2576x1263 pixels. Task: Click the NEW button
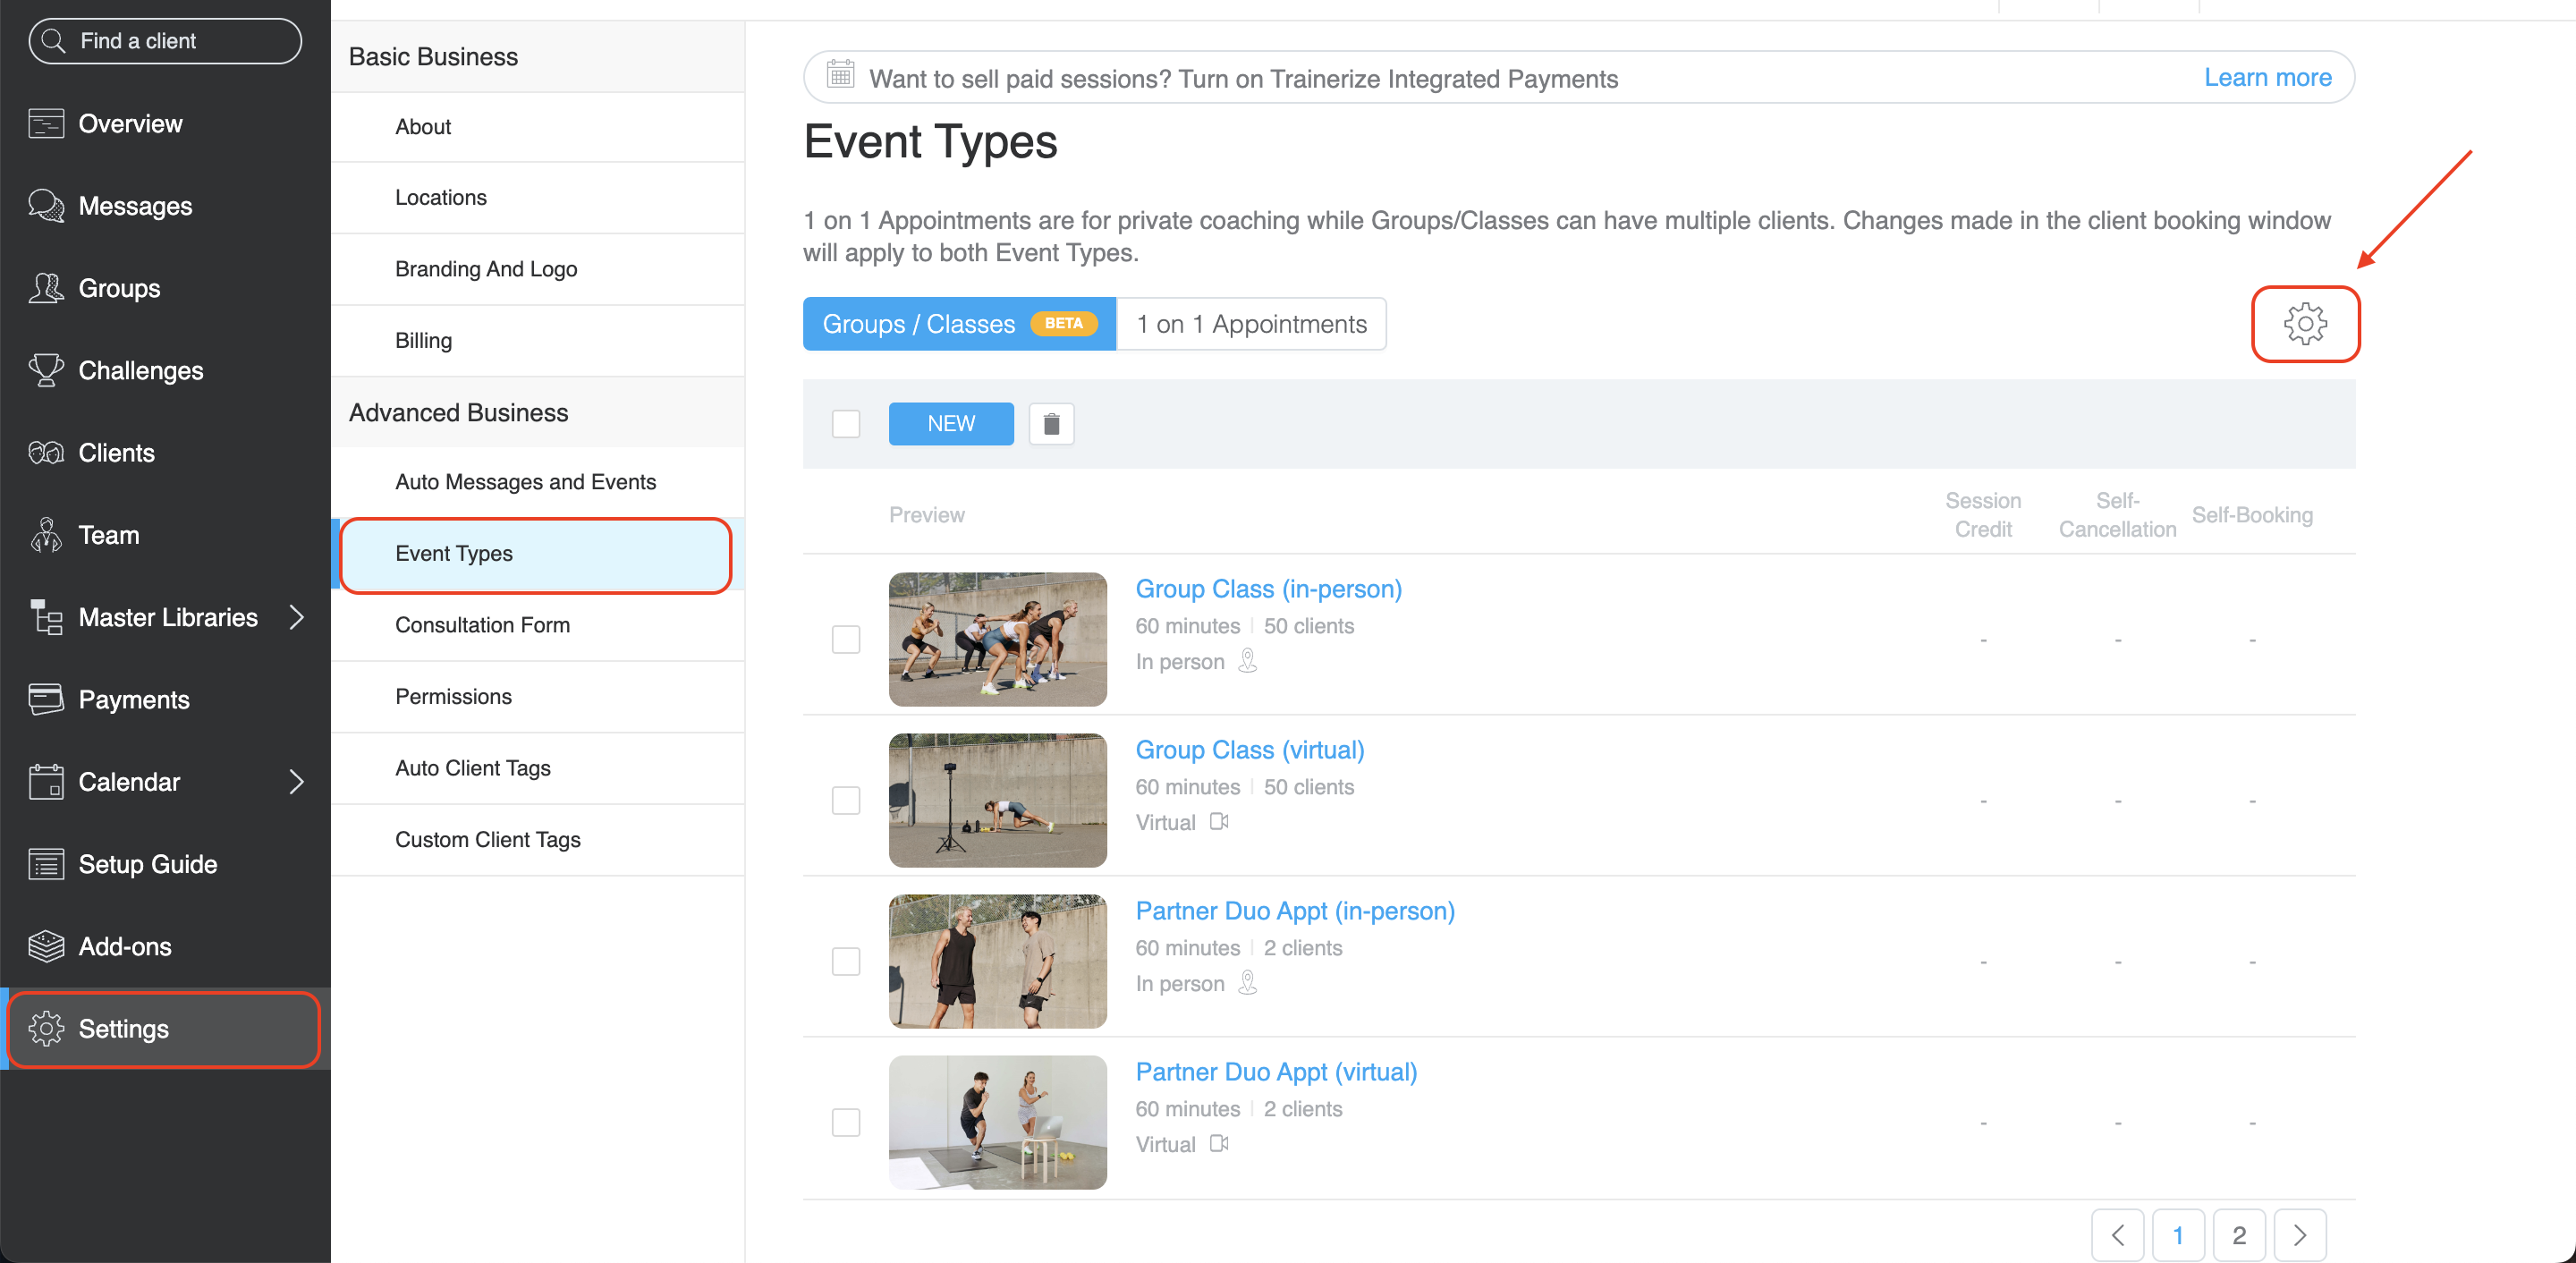tap(950, 424)
